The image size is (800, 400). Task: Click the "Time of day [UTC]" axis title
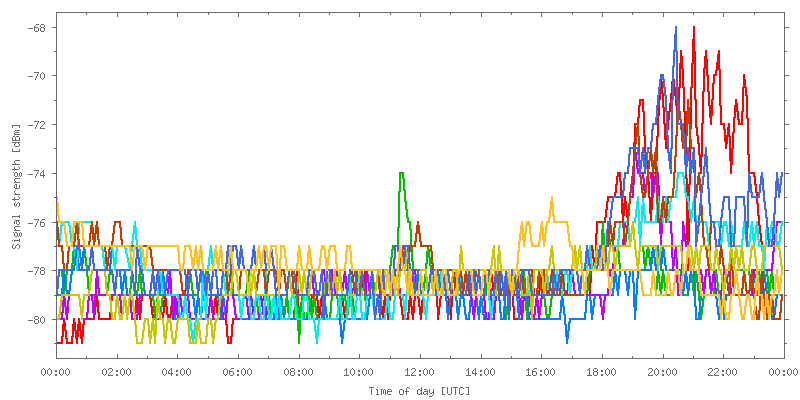click(419, 390)
